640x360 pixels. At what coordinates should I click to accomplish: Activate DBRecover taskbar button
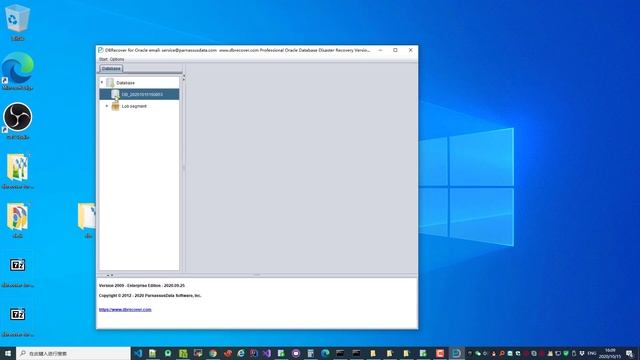[x=456, y=353]
